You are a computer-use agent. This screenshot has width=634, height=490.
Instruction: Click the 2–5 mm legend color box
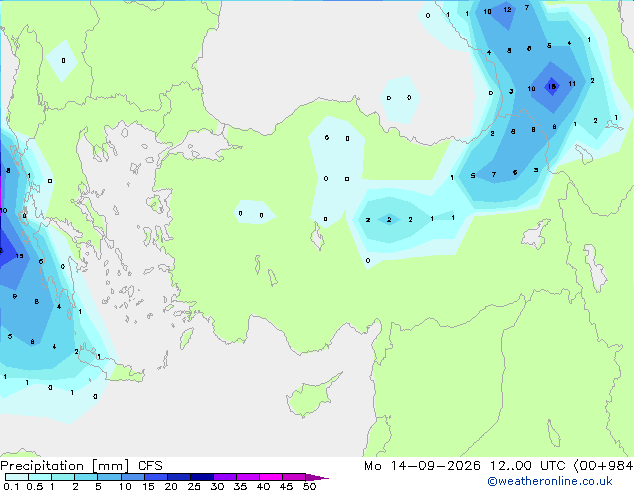pos(86,477)
